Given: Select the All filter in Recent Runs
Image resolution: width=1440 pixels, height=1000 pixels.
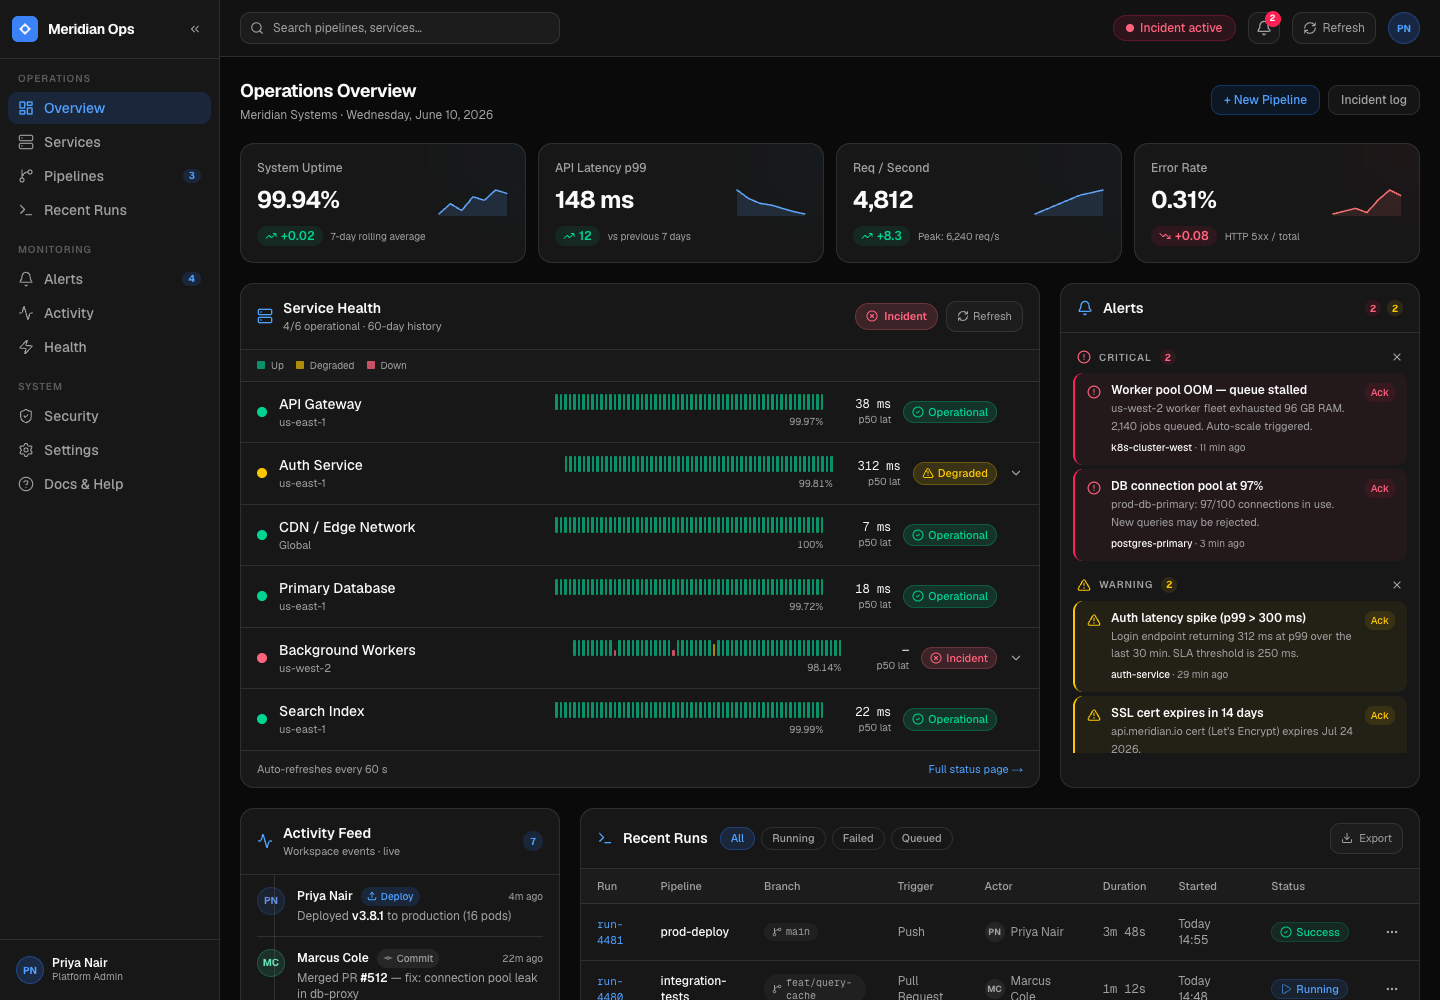Looking at the screenshot, I should (x=737, y=838).
